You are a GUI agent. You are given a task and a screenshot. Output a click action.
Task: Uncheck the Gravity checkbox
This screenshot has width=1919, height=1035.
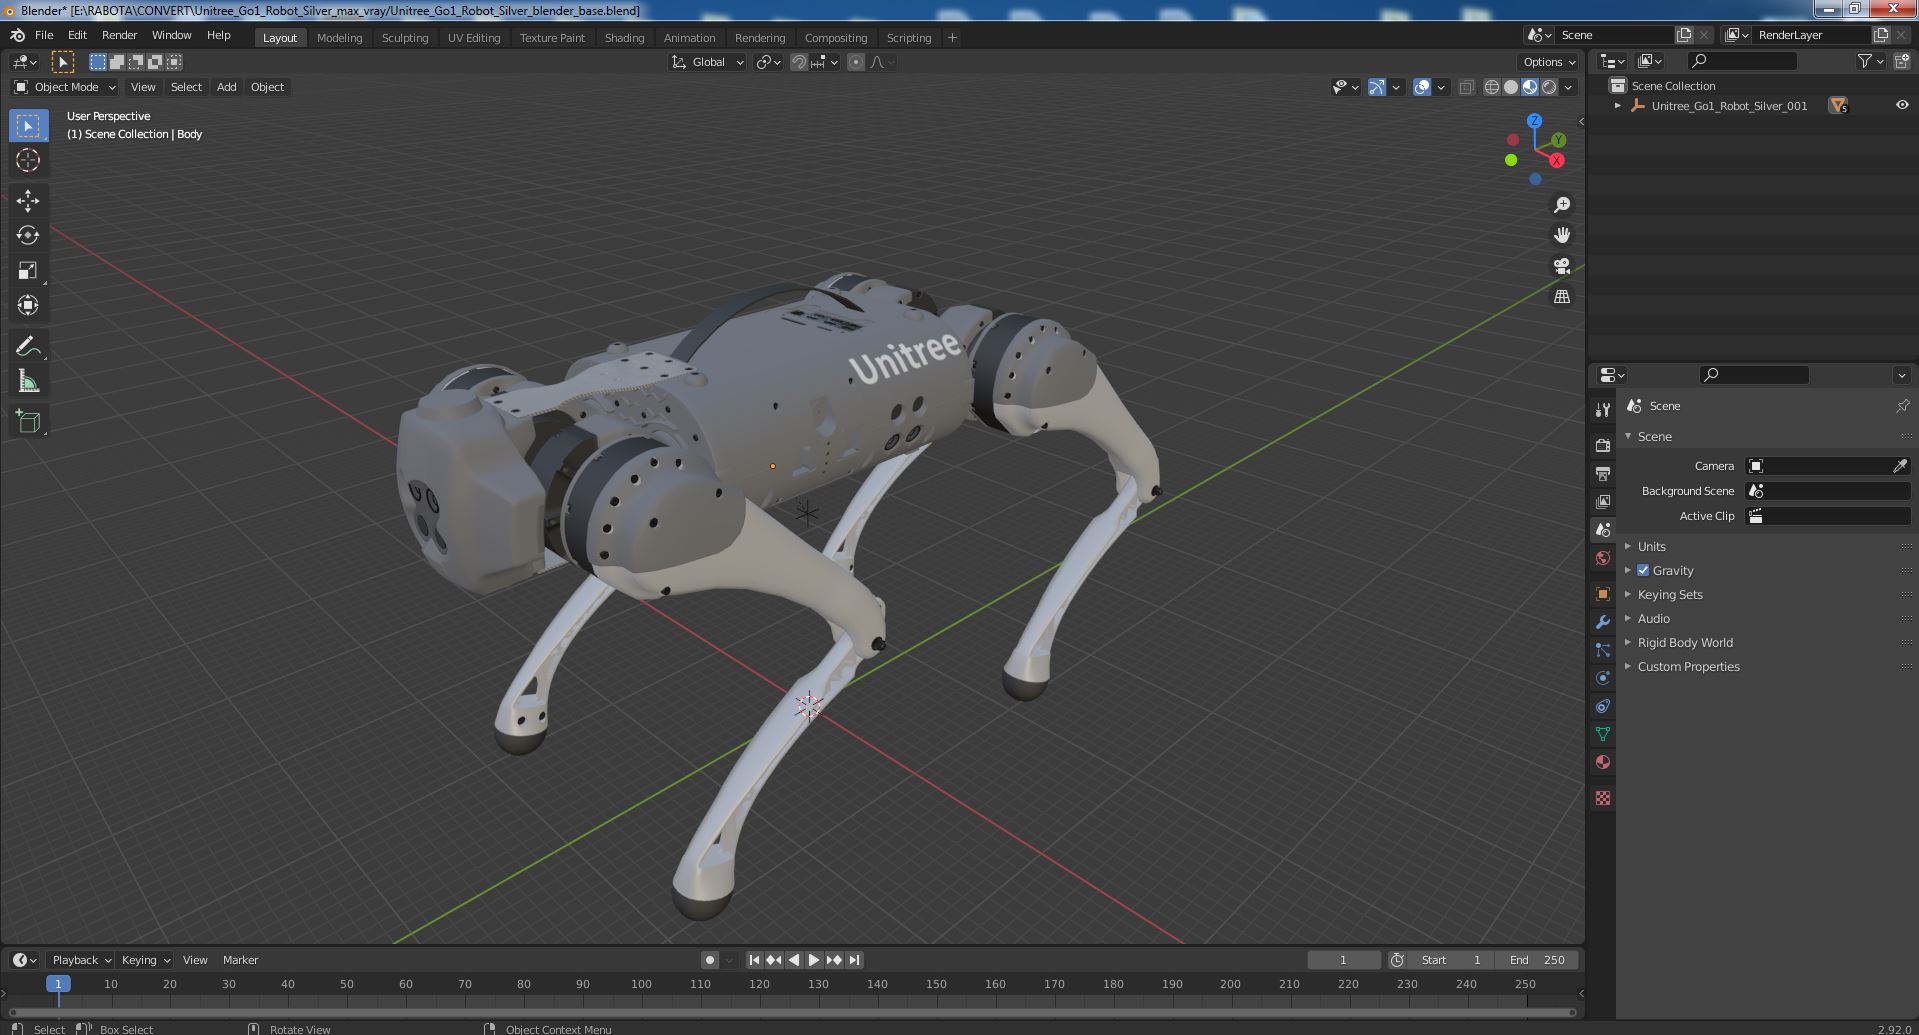pos(1643,570)
